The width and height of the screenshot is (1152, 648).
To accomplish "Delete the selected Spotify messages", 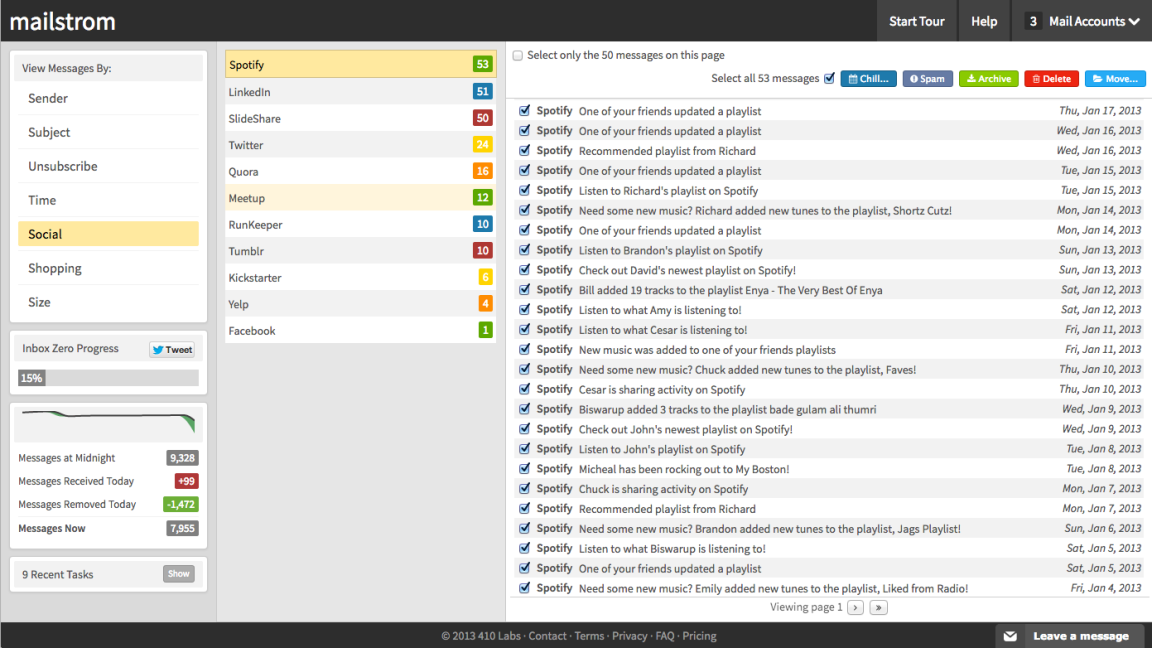I will [1051, 78].
